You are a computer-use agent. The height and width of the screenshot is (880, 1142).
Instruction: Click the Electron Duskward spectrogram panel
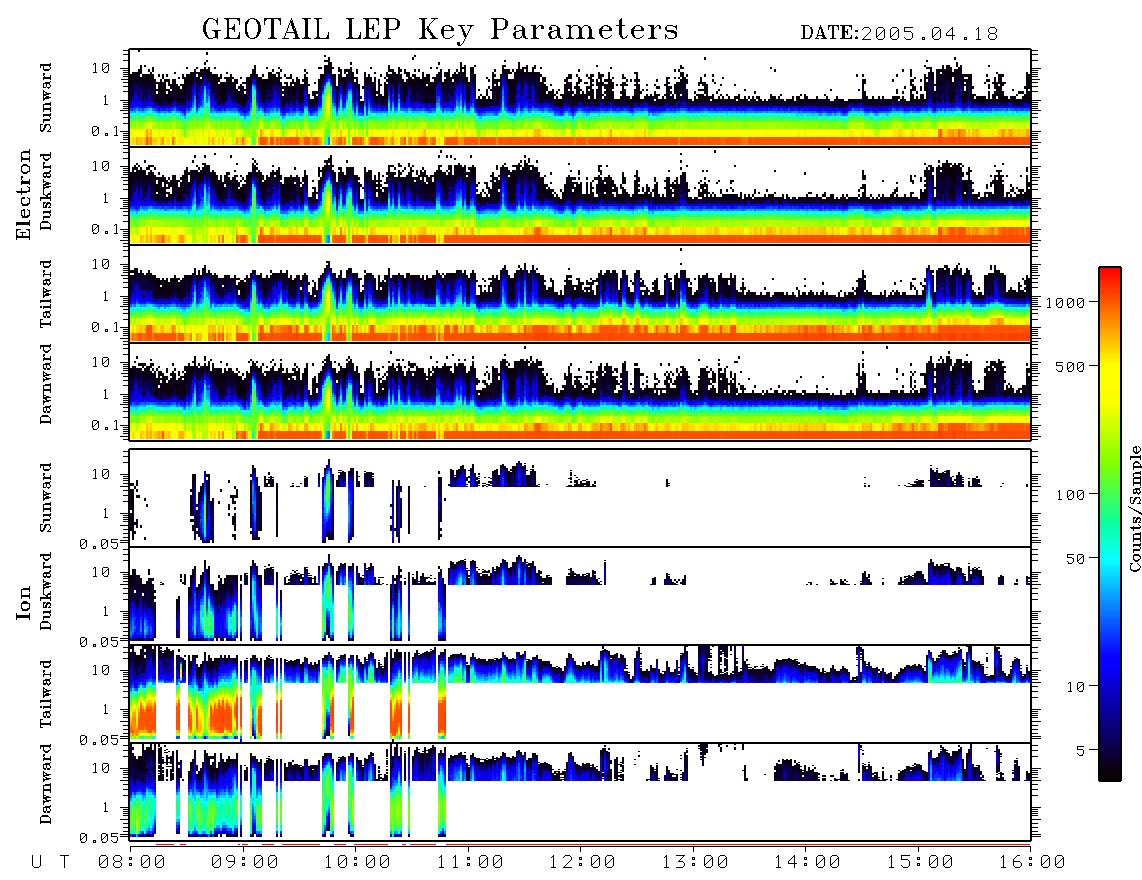pyautogui.click(x=580, y=195)
